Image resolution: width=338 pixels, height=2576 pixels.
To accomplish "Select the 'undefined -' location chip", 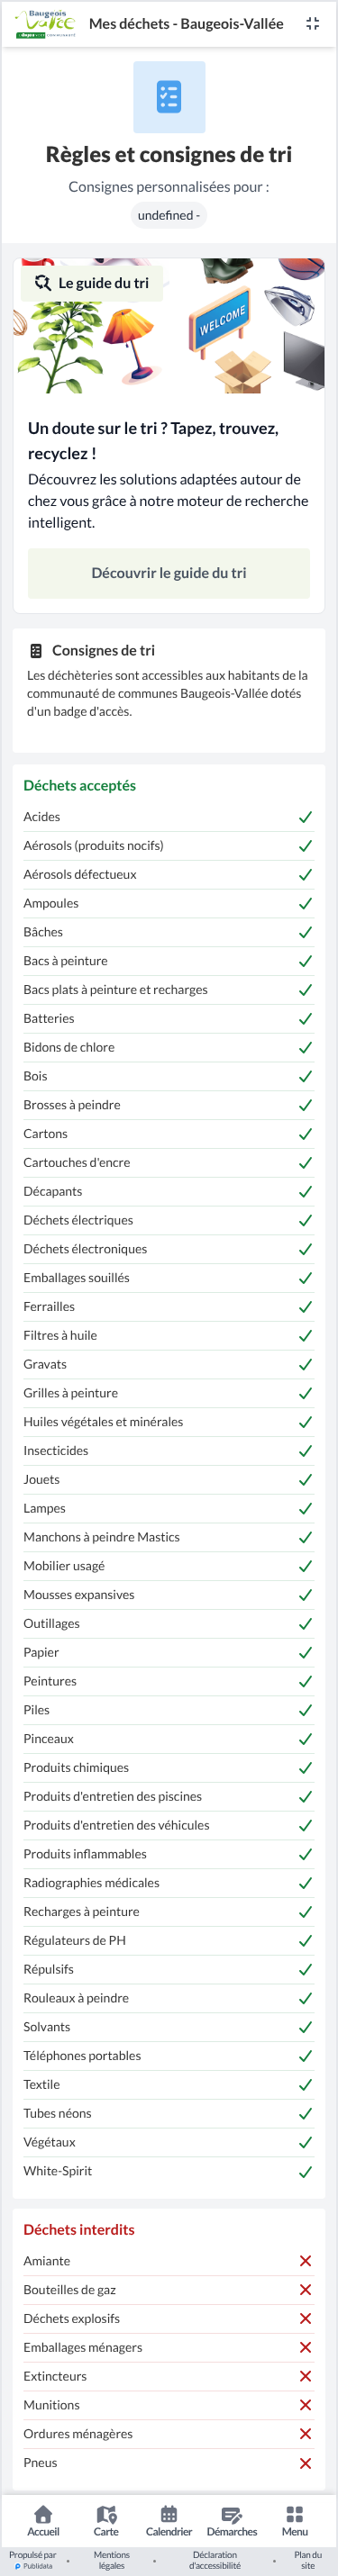I will 169,215.
